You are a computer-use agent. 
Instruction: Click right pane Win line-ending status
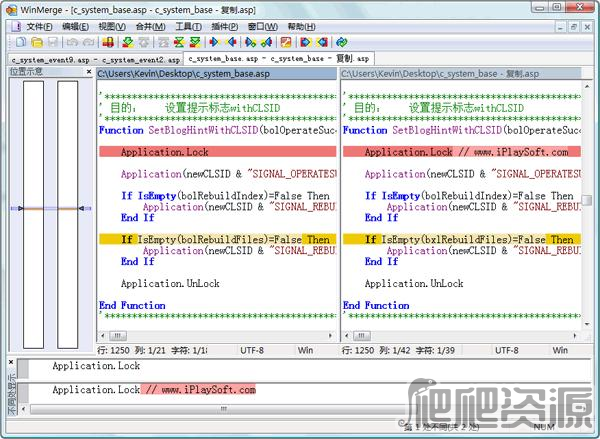[560, 350]
